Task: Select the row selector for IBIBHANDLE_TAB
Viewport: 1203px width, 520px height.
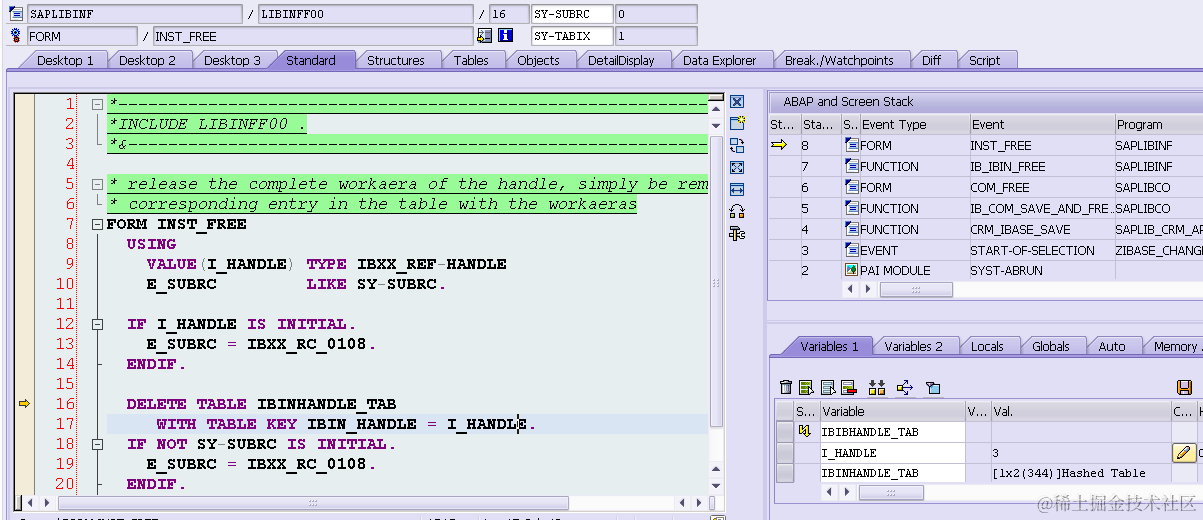Action: click(785, 432)
